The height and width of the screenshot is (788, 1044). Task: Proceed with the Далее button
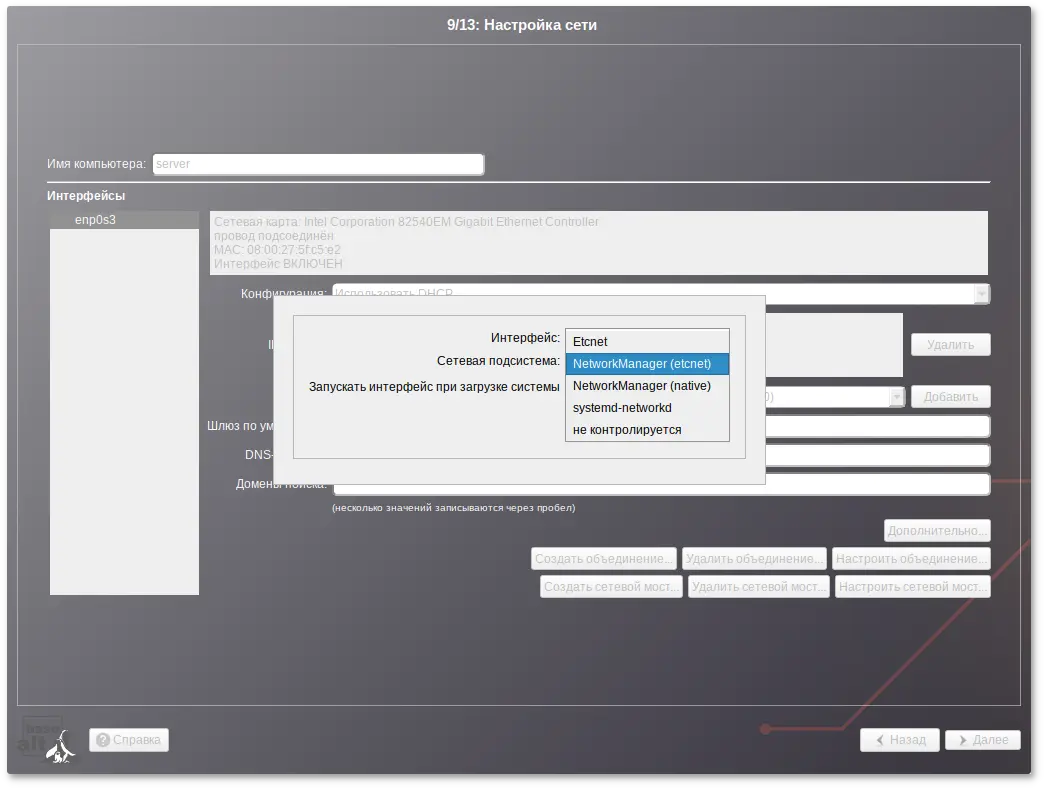[982, 739]
